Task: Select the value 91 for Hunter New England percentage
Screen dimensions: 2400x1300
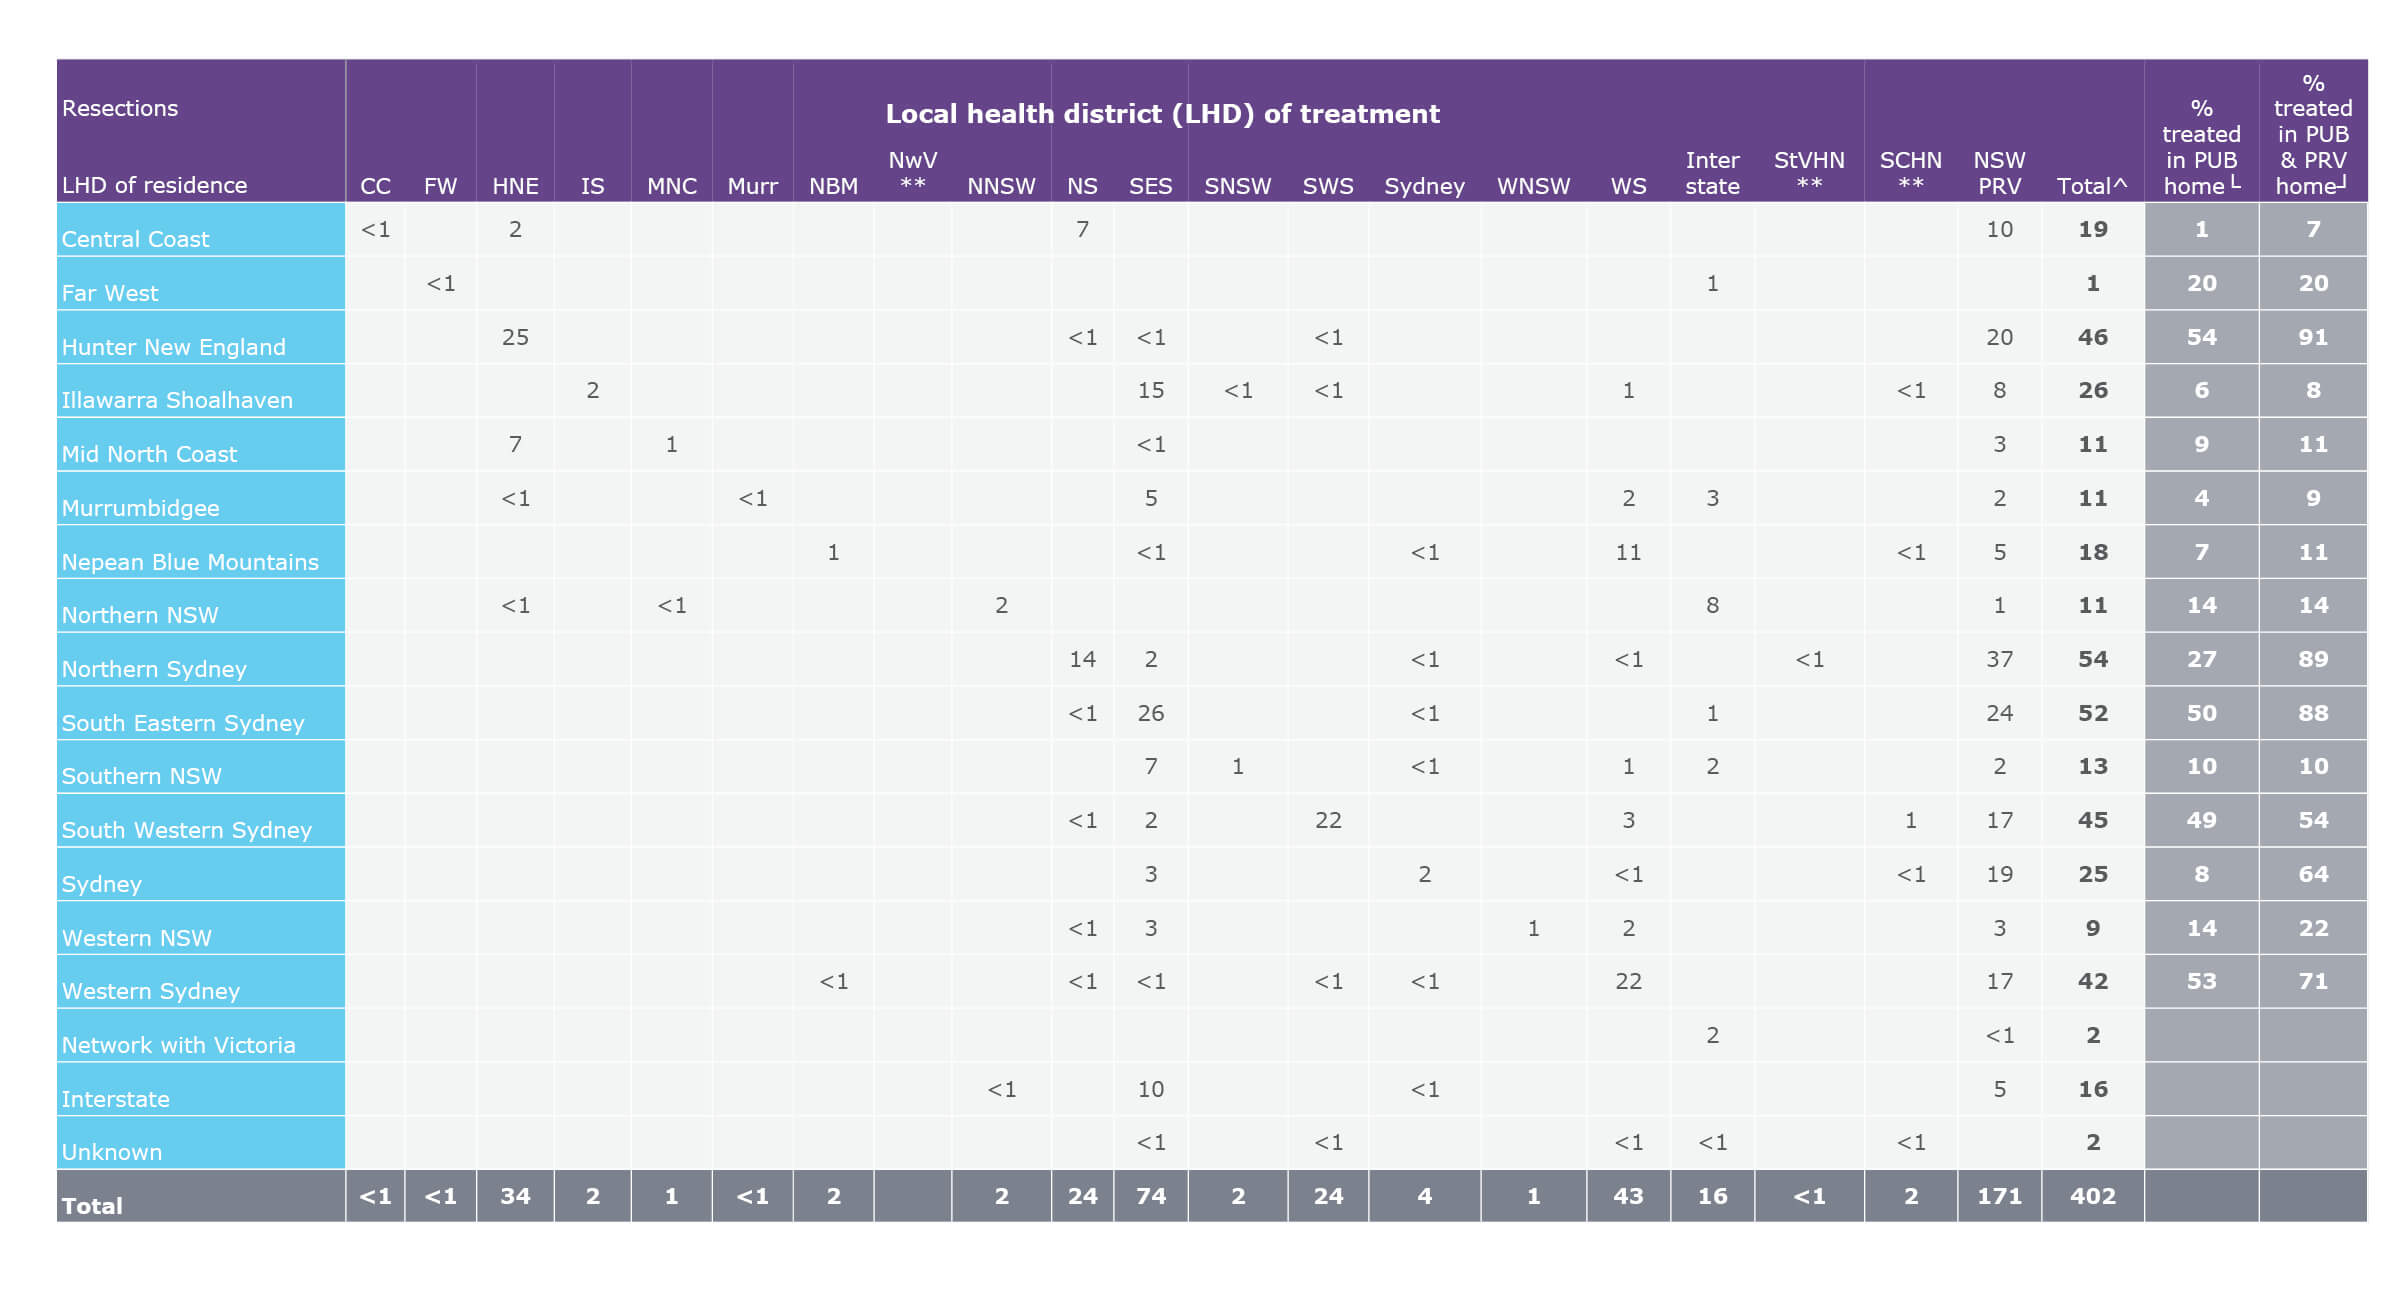Action: click(2312, 337)
